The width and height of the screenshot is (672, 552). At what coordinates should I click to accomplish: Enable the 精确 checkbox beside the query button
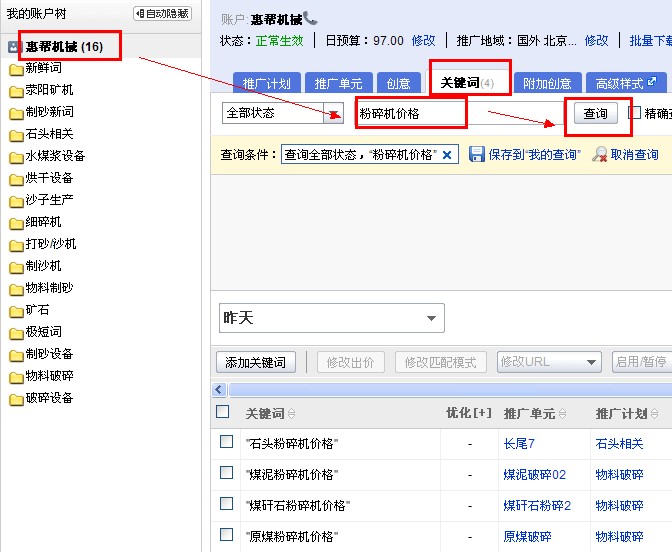point(635,112)
